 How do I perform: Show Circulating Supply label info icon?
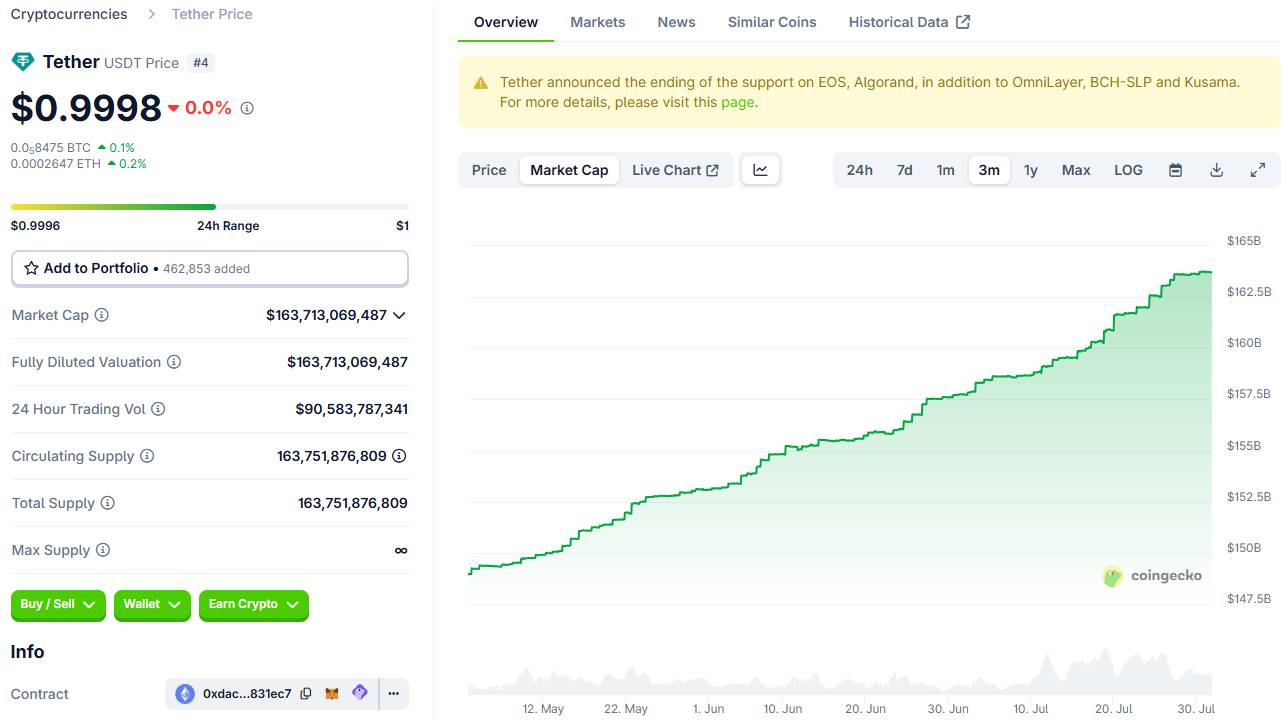tap(147, 456)
